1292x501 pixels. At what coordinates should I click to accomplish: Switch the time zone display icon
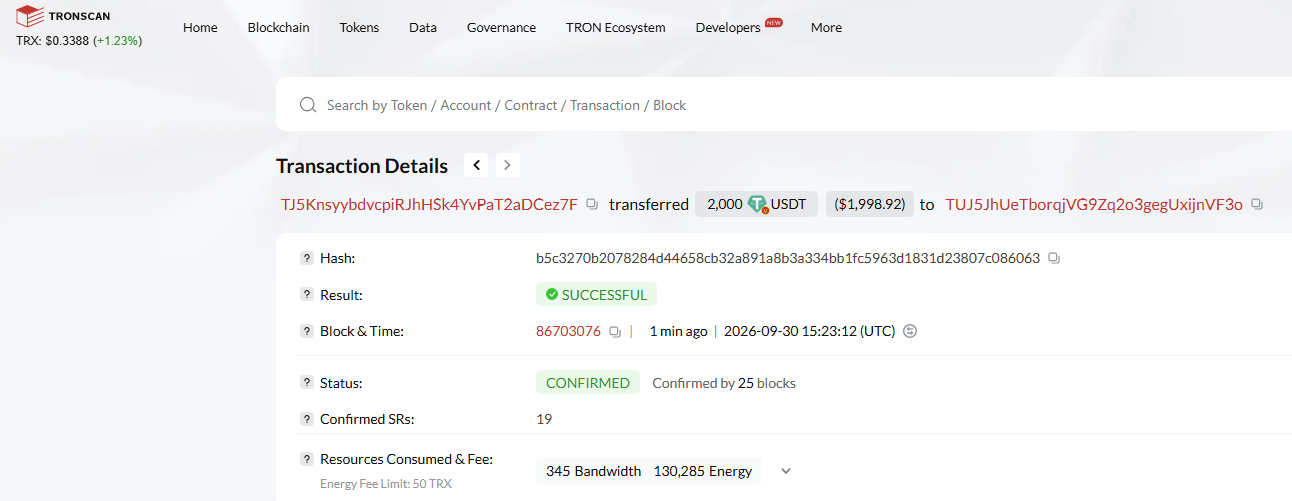pyautogui.click(x=910, y=331)
